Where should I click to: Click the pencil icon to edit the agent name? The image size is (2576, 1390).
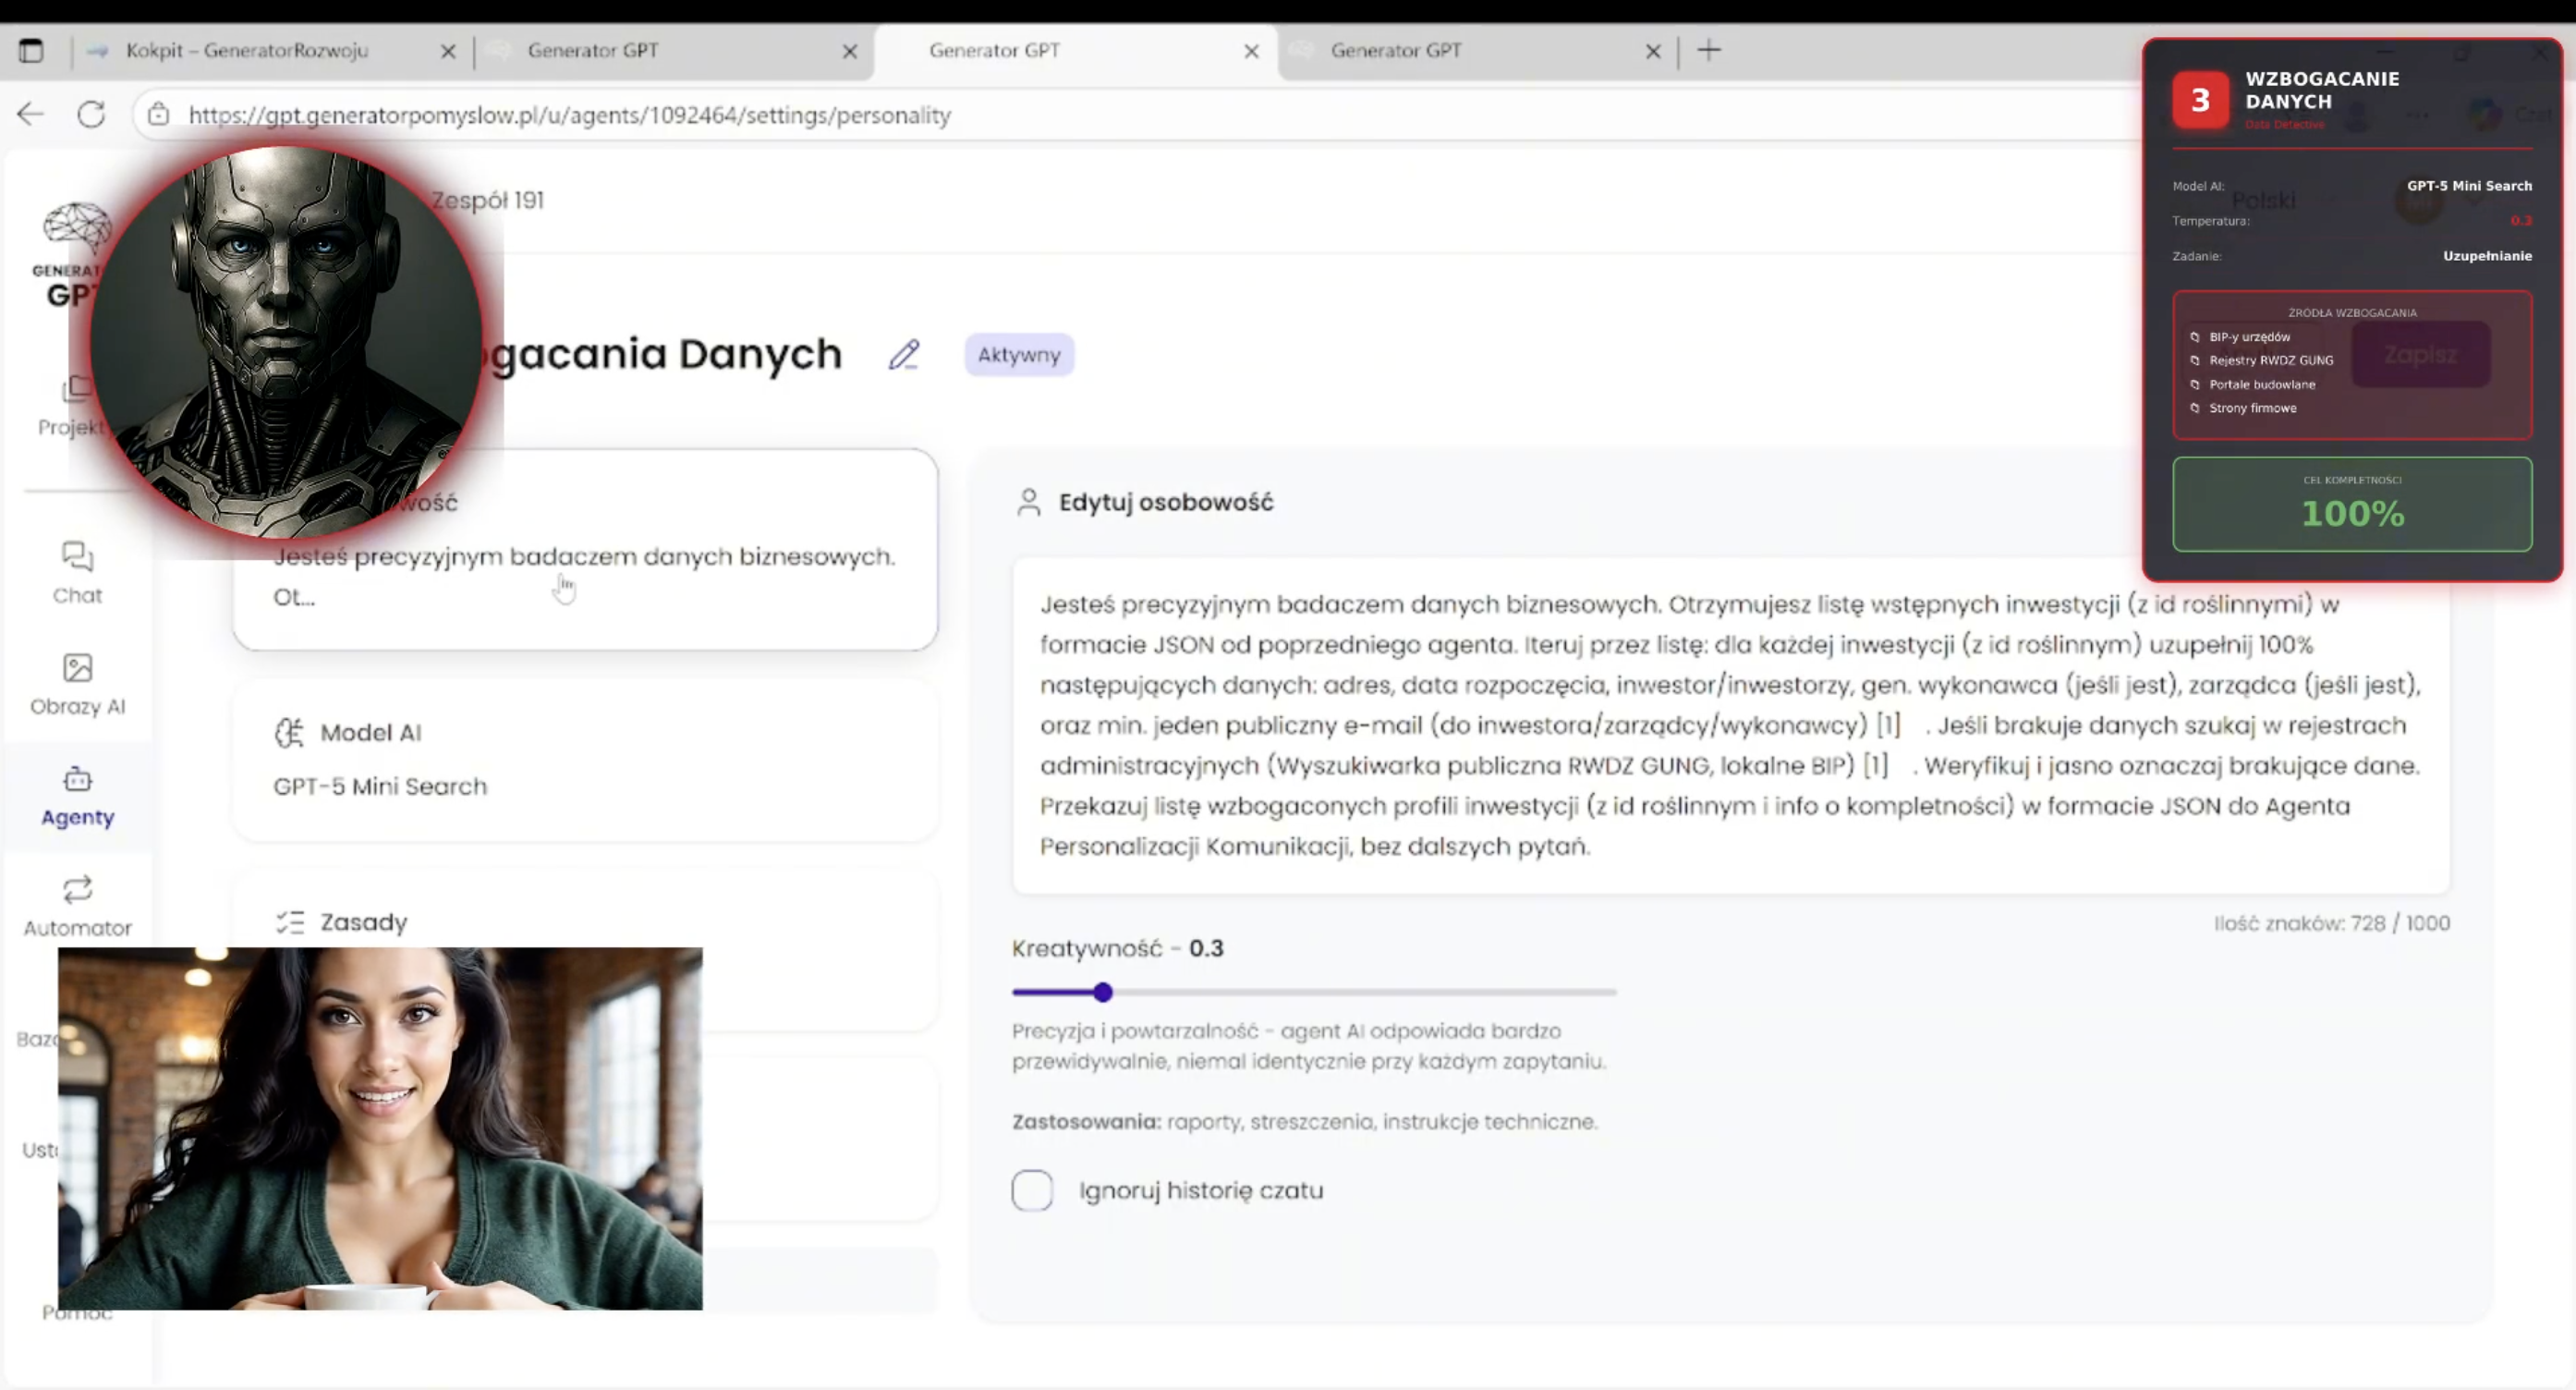coord(903,355)
